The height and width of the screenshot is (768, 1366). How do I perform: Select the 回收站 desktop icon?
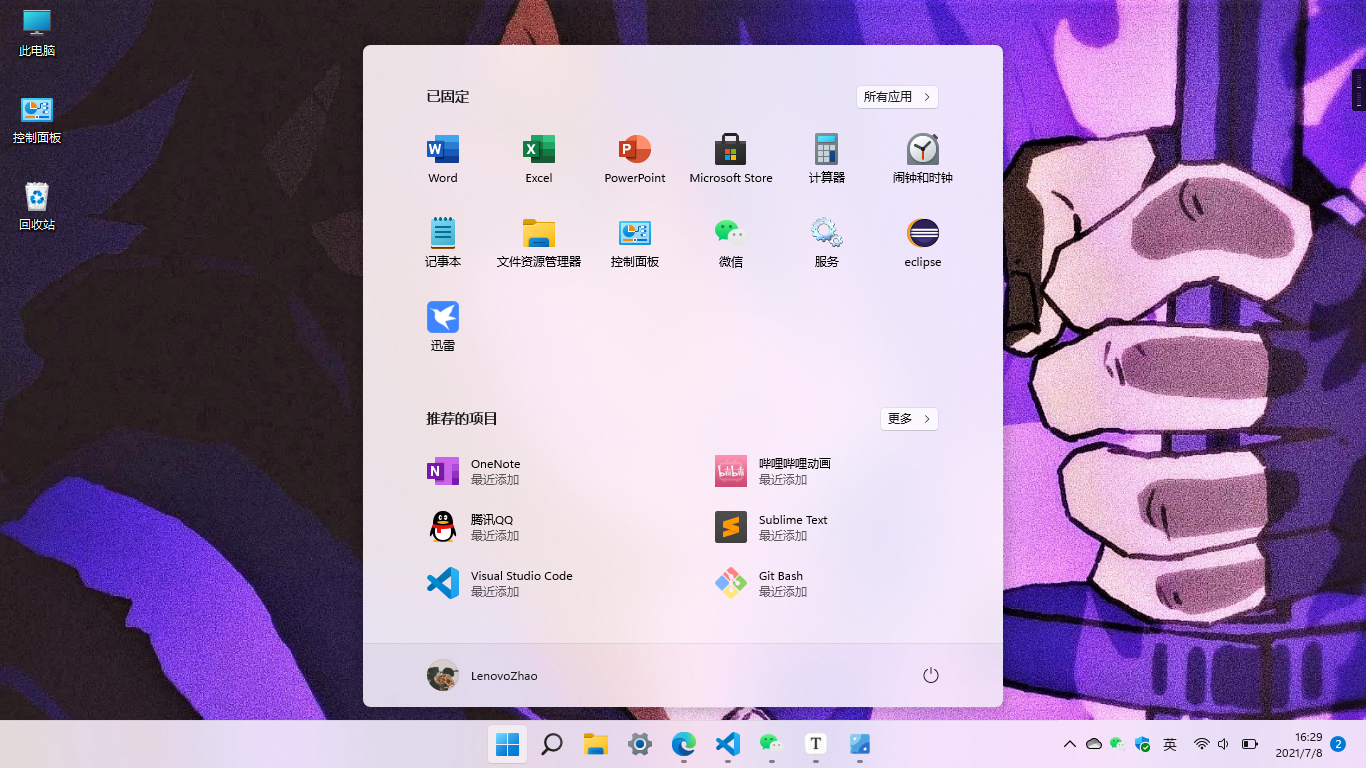(x=37, y=207)
